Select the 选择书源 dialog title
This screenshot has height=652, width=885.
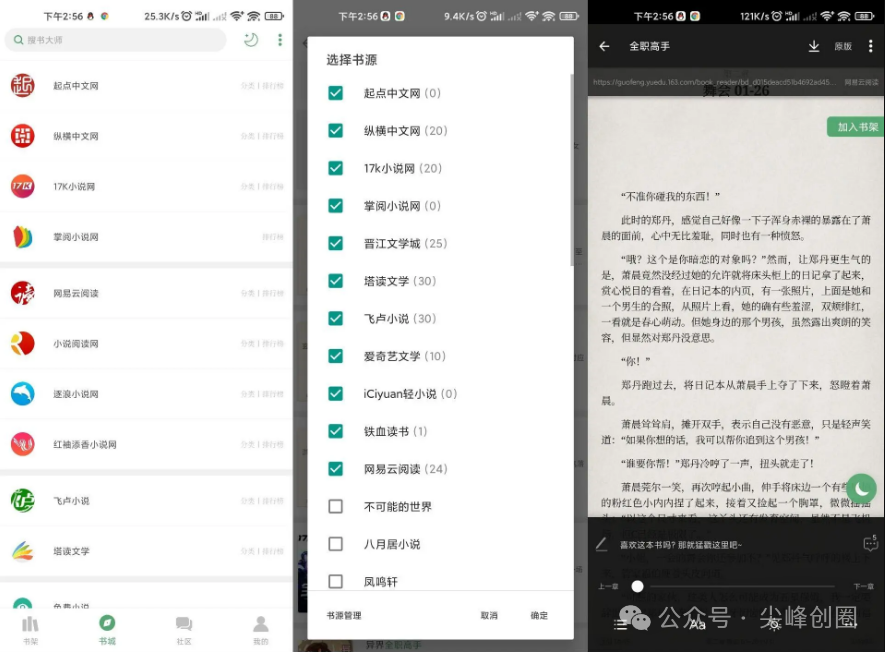(352, 60)
